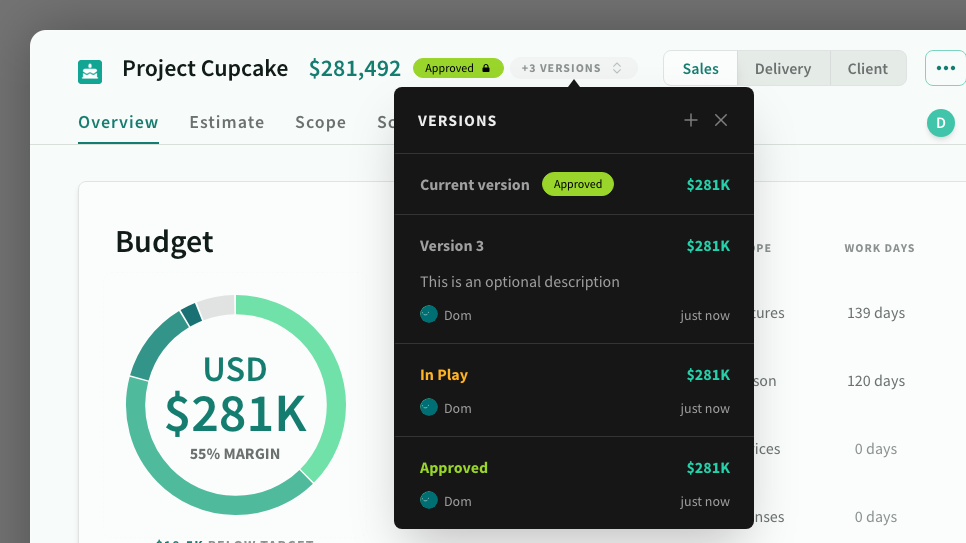Close the Versions popup panel
966x543 pixels.
[721, 121]
